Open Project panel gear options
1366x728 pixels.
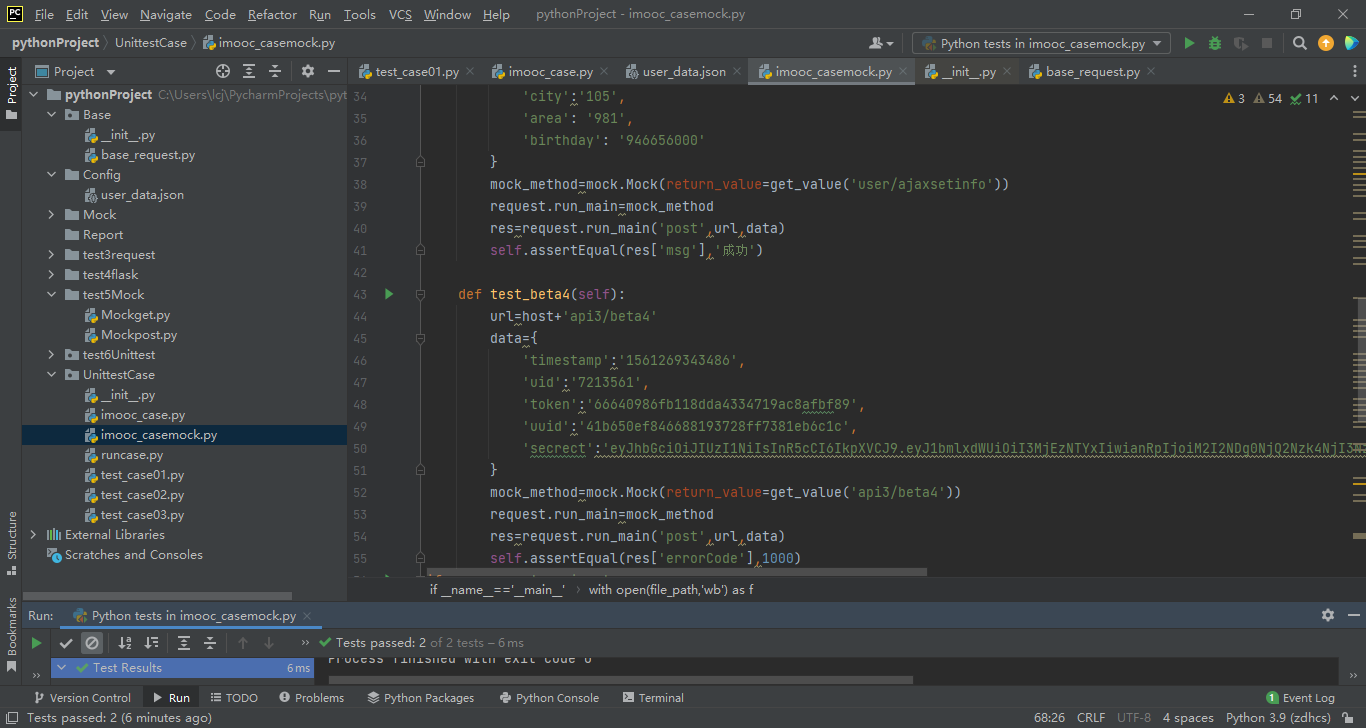pyautogui.click(x=308, y=71)
